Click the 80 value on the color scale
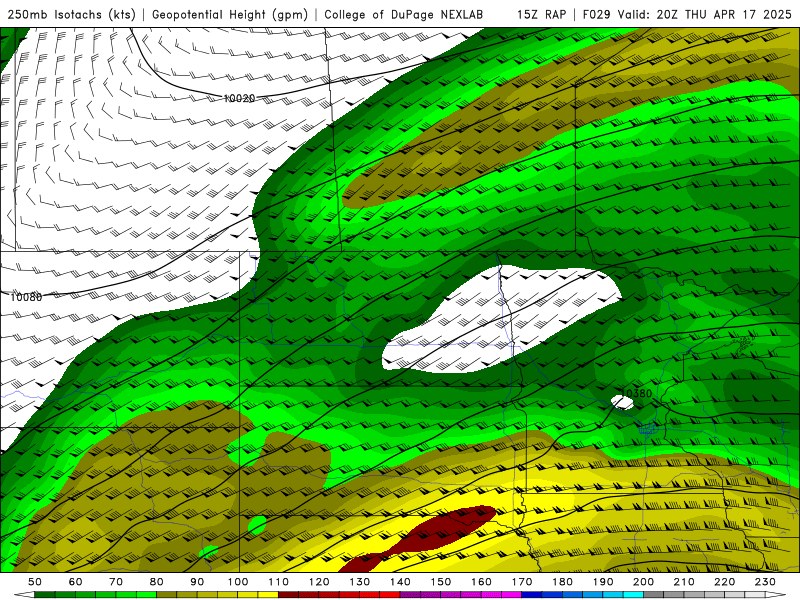This screenshot has height=600, width=800. 157,582
